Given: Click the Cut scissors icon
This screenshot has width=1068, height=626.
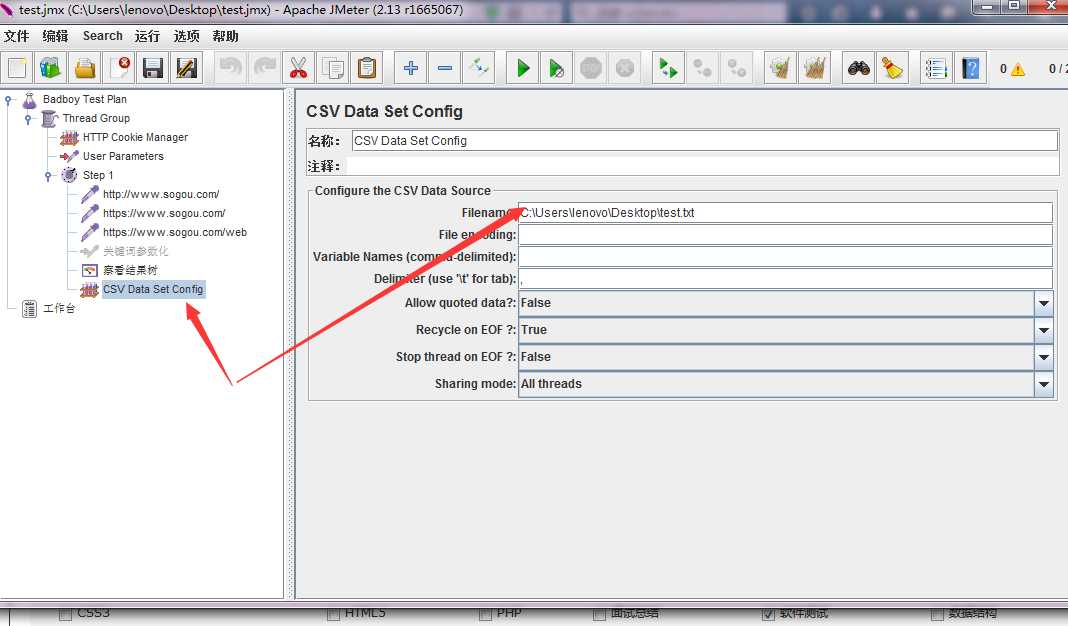Looking at the screenshot, I should (298, 68).
